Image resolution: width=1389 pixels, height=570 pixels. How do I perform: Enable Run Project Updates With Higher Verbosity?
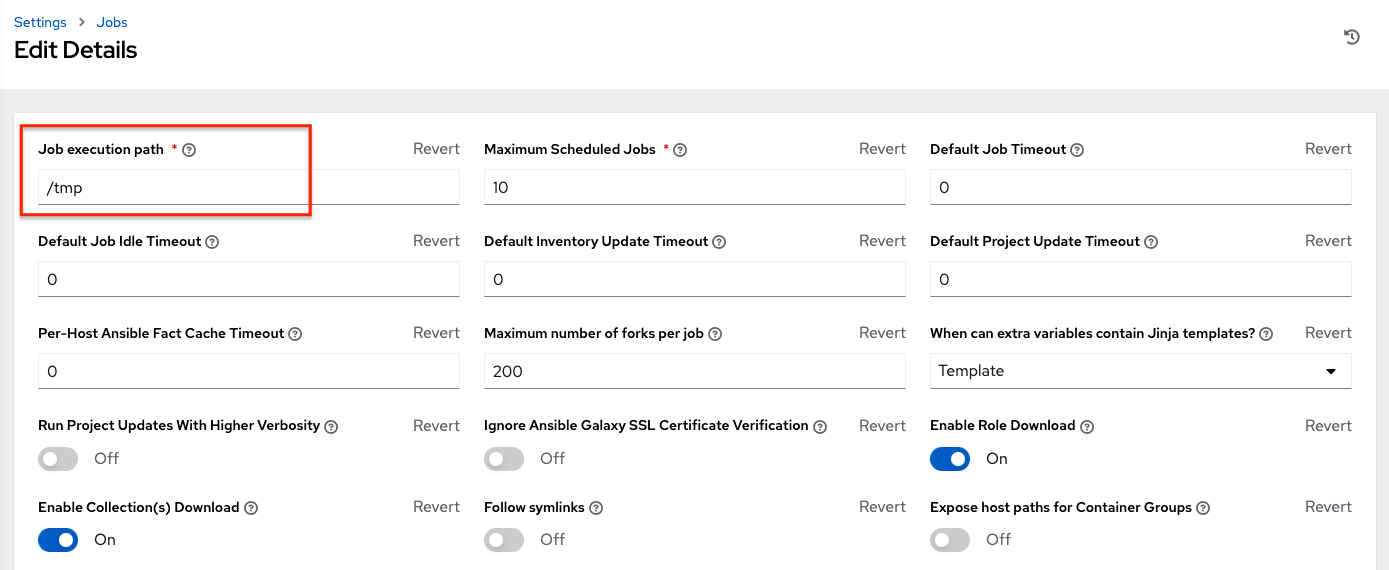click(58, 458)
